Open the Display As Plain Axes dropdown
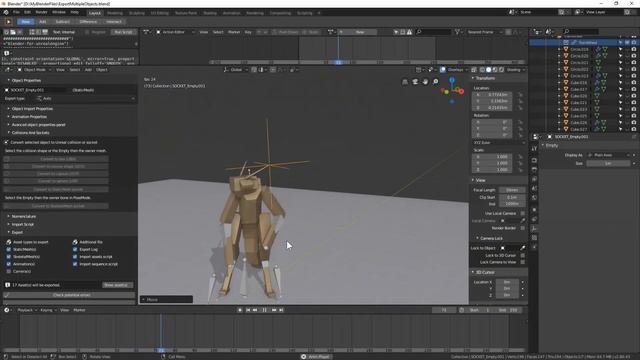Viewport: 640px width, 360px height. [x=609, y=155]
